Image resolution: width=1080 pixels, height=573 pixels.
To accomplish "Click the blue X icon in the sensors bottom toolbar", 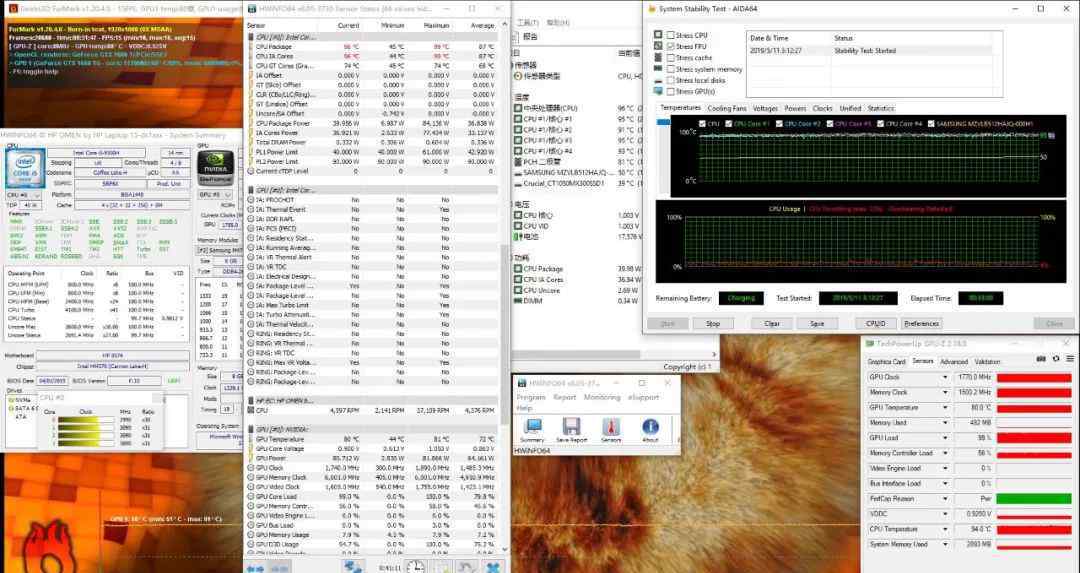I will pyautogui.click(x=493, y=567).
